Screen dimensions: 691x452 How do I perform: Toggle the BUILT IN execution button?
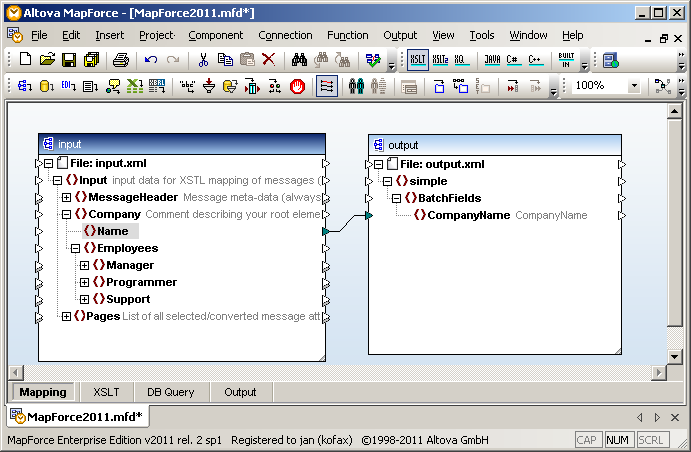point(566,60)
